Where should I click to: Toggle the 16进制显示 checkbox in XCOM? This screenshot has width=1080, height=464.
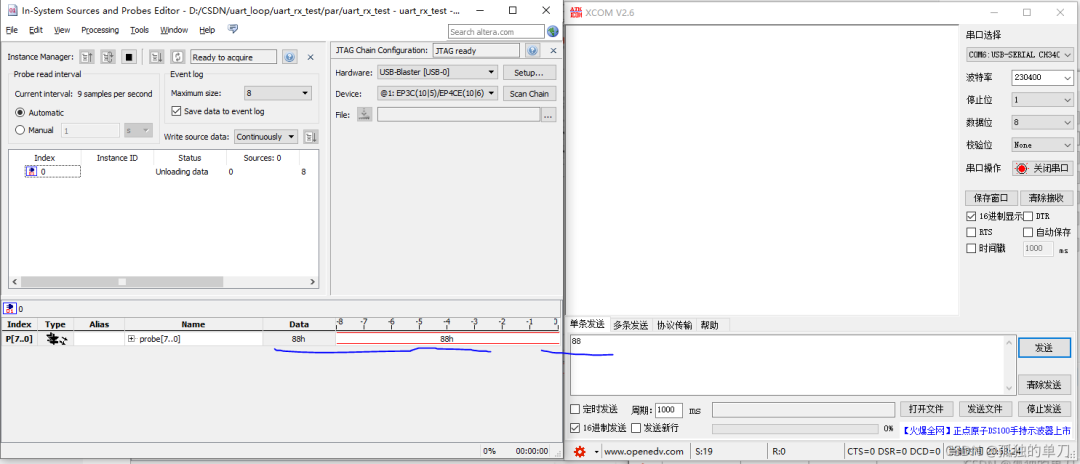pyautogui.click(x=971, y=216)
